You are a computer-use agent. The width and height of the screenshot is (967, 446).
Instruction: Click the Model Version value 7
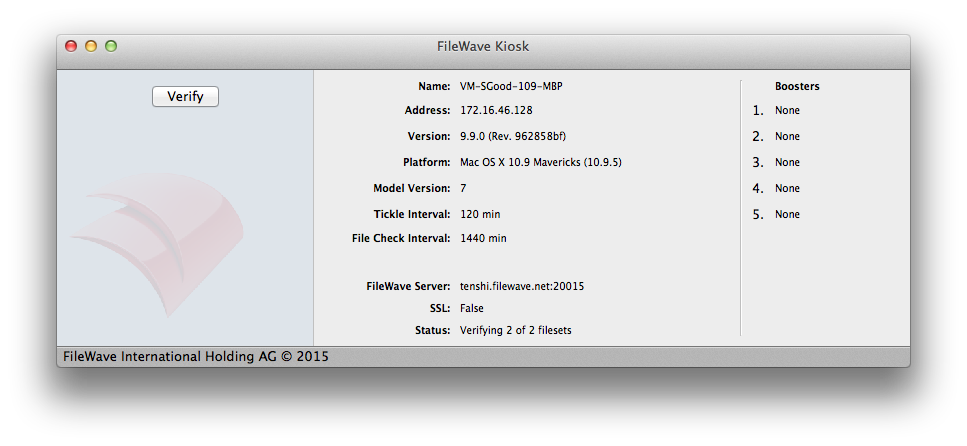click(463, 188)
